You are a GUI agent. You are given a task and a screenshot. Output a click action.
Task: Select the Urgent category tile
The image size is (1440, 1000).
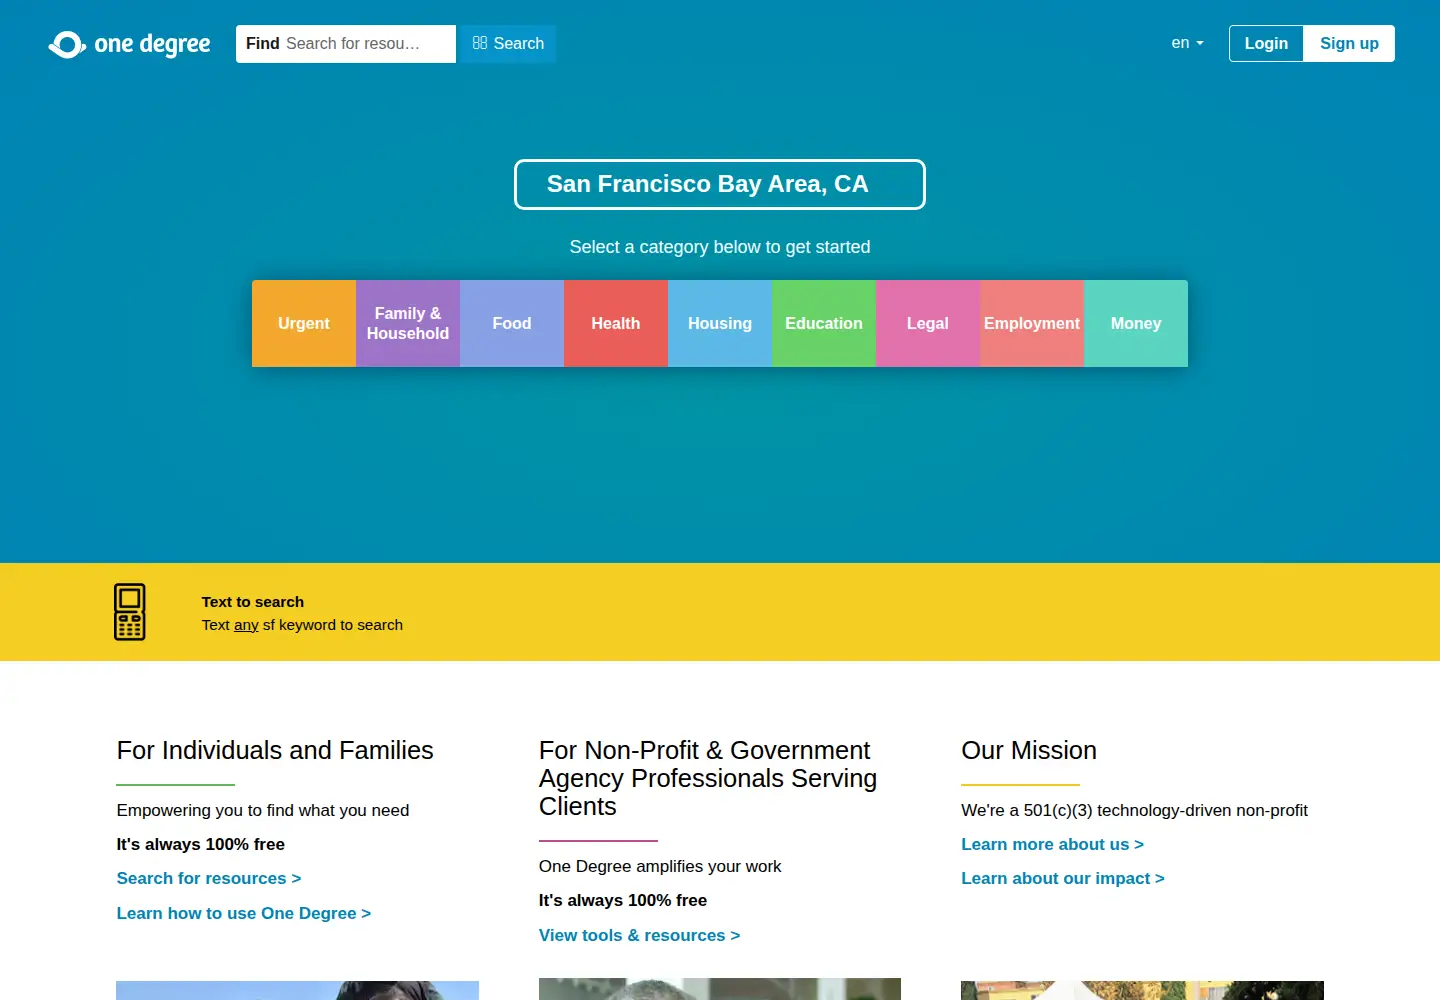tap(304, 323)
